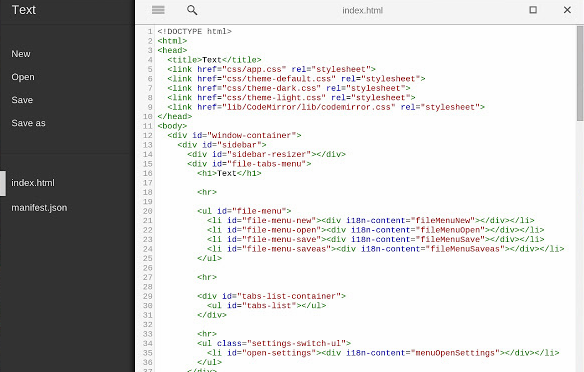The height and width of the screenshot is (372, 584).
Task: Place cursor on the title tag line
Action: pos(214,60)
